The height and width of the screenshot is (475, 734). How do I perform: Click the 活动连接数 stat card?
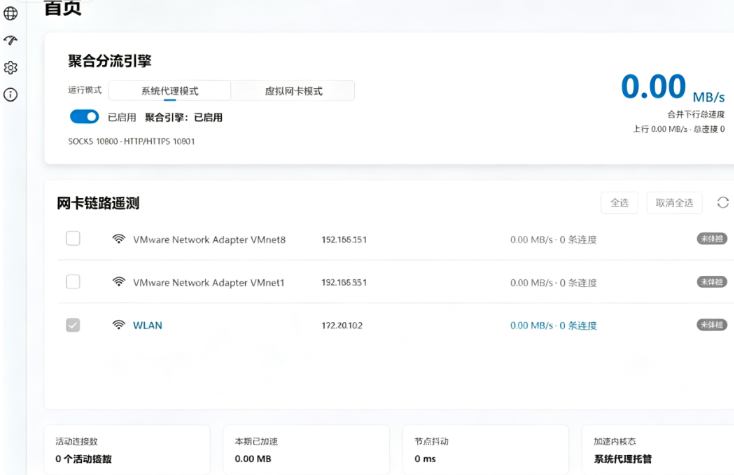[x=127, y=450]
